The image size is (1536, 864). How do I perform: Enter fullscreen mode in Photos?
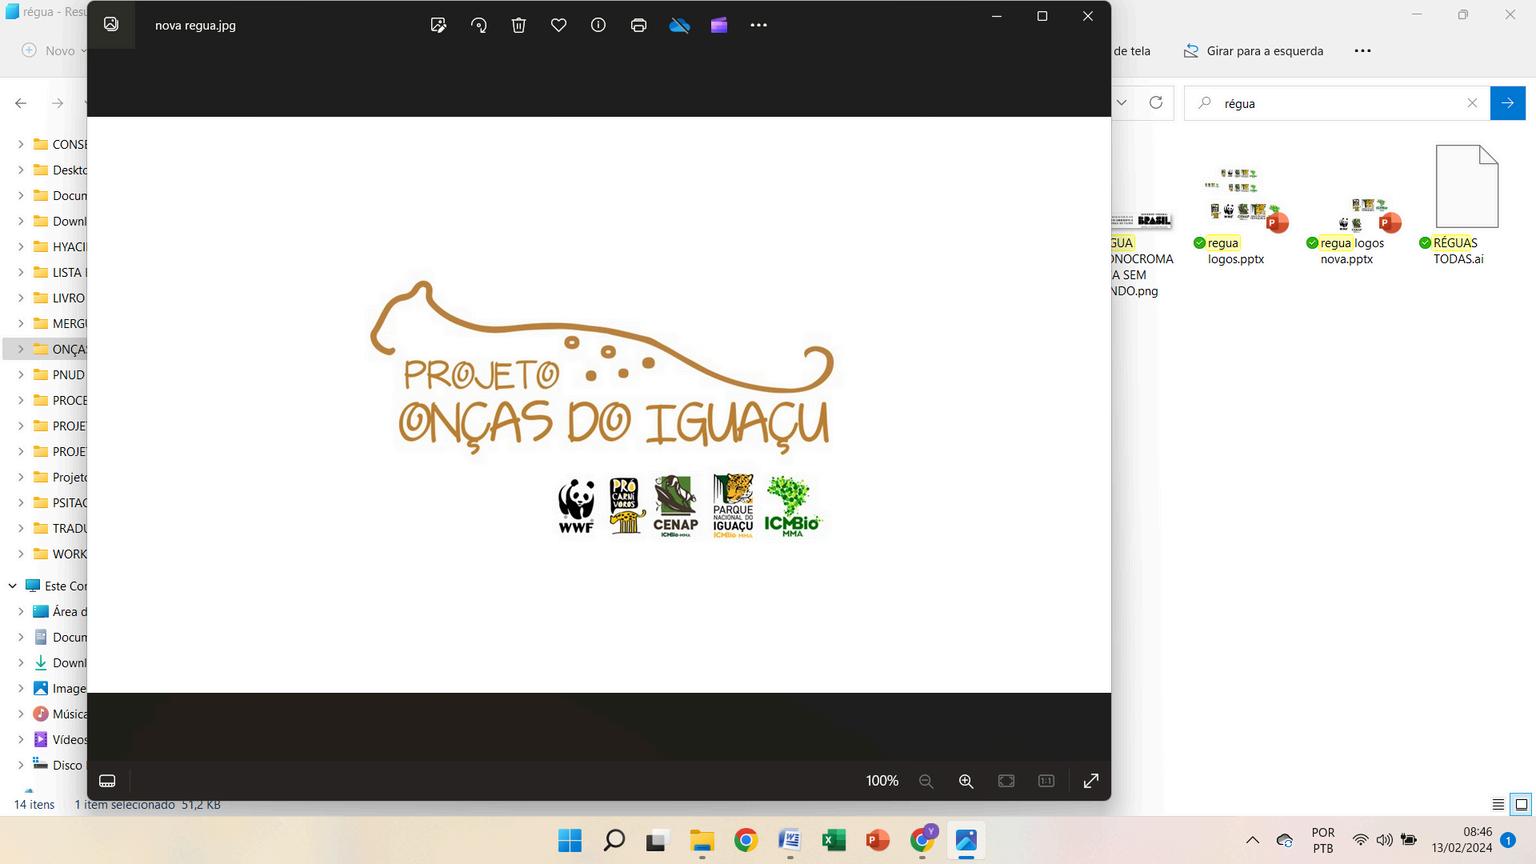[x=1091, y=781]
